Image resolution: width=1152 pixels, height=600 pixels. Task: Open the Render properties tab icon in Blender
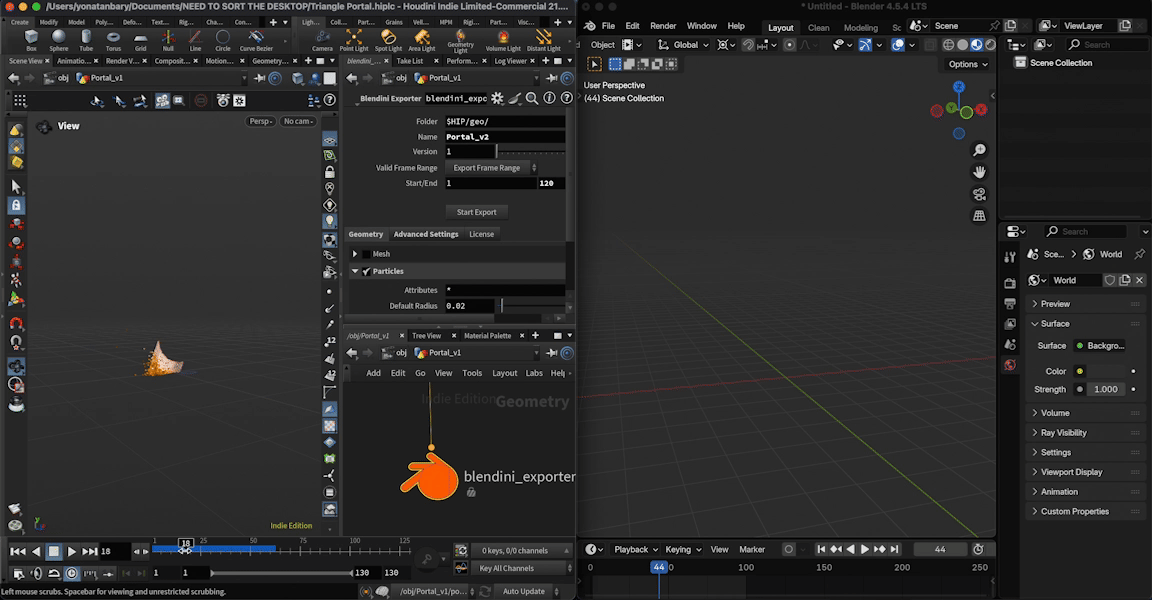click(1010, 283)
